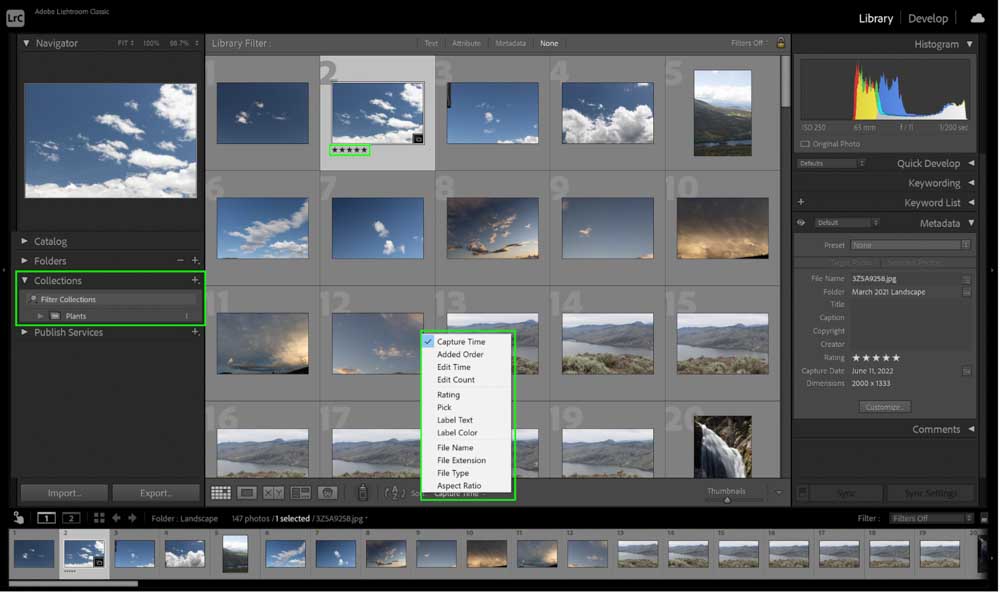Image resolution: width=1000 pixels, height=592 pixels.
Task: Add keyword with the Keyword List plus icon
Action: (x=801, y=202)
